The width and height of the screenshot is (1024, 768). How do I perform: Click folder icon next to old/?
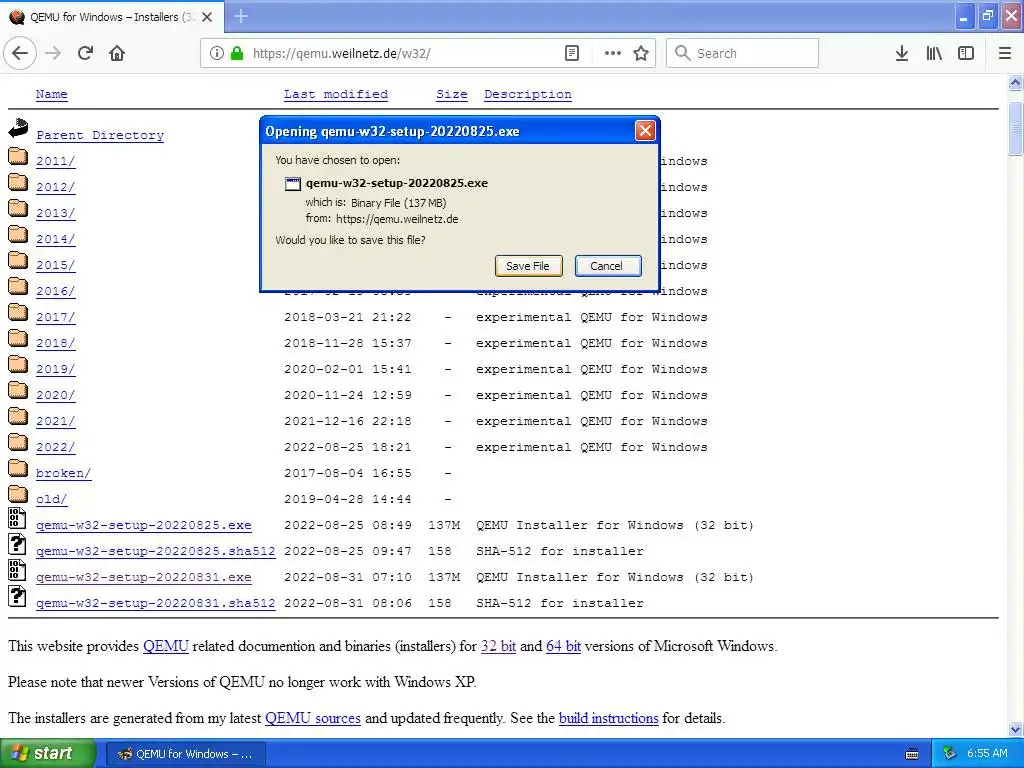point(18,494)
